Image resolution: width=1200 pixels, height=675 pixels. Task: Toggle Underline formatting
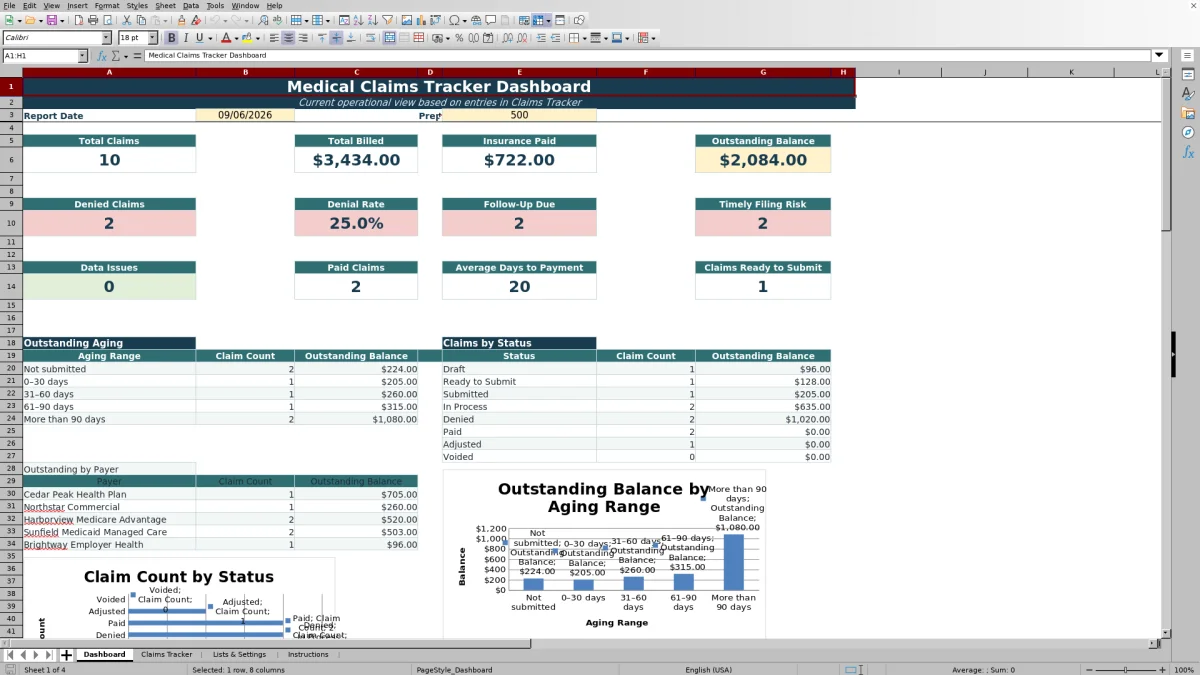pos(200,38)
